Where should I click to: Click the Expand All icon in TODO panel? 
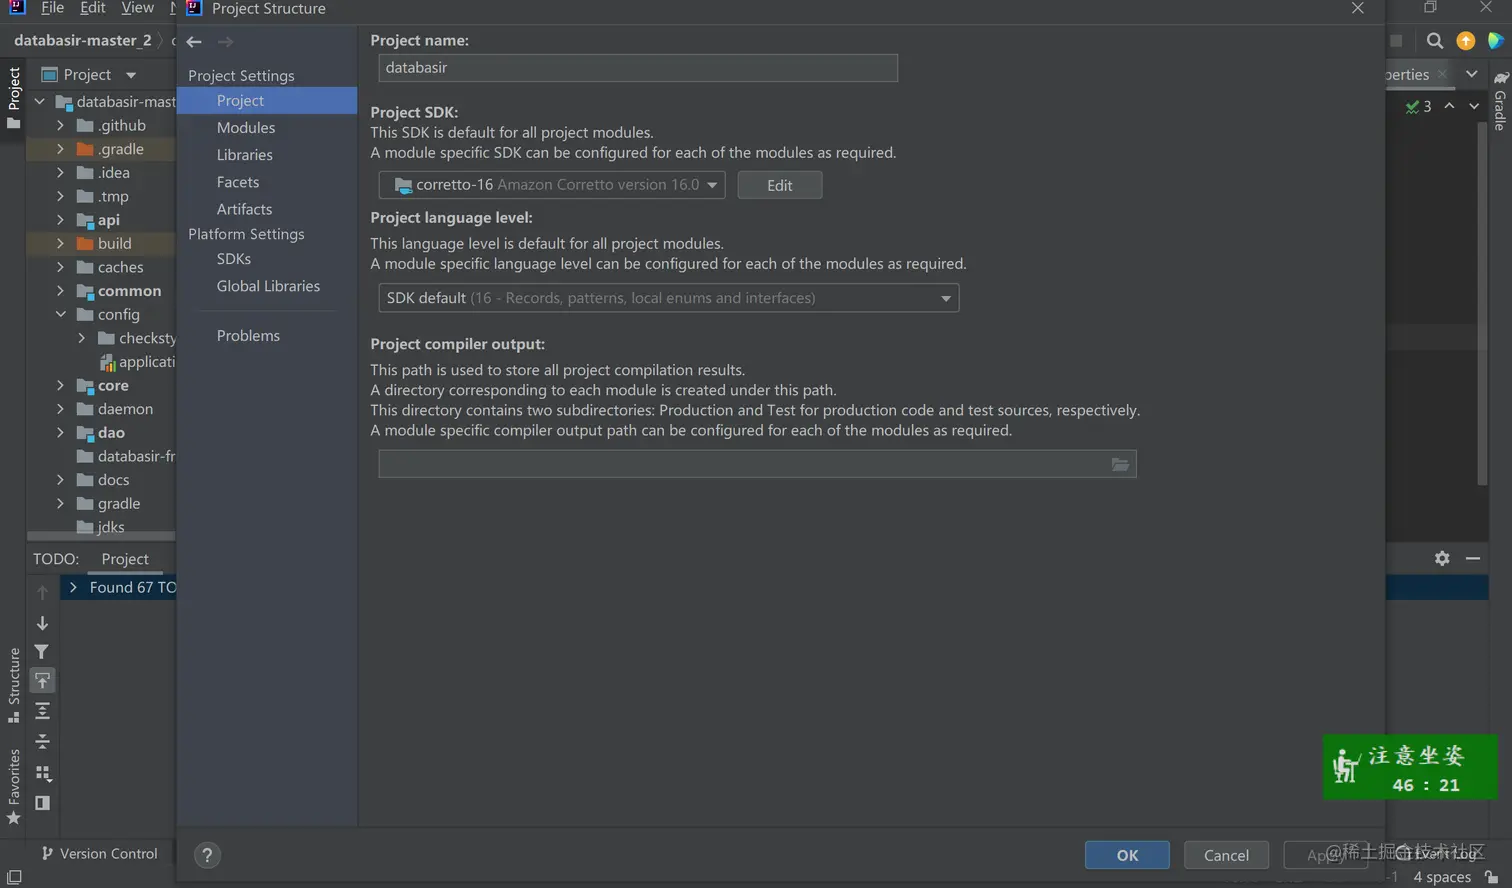click(42, 711)
